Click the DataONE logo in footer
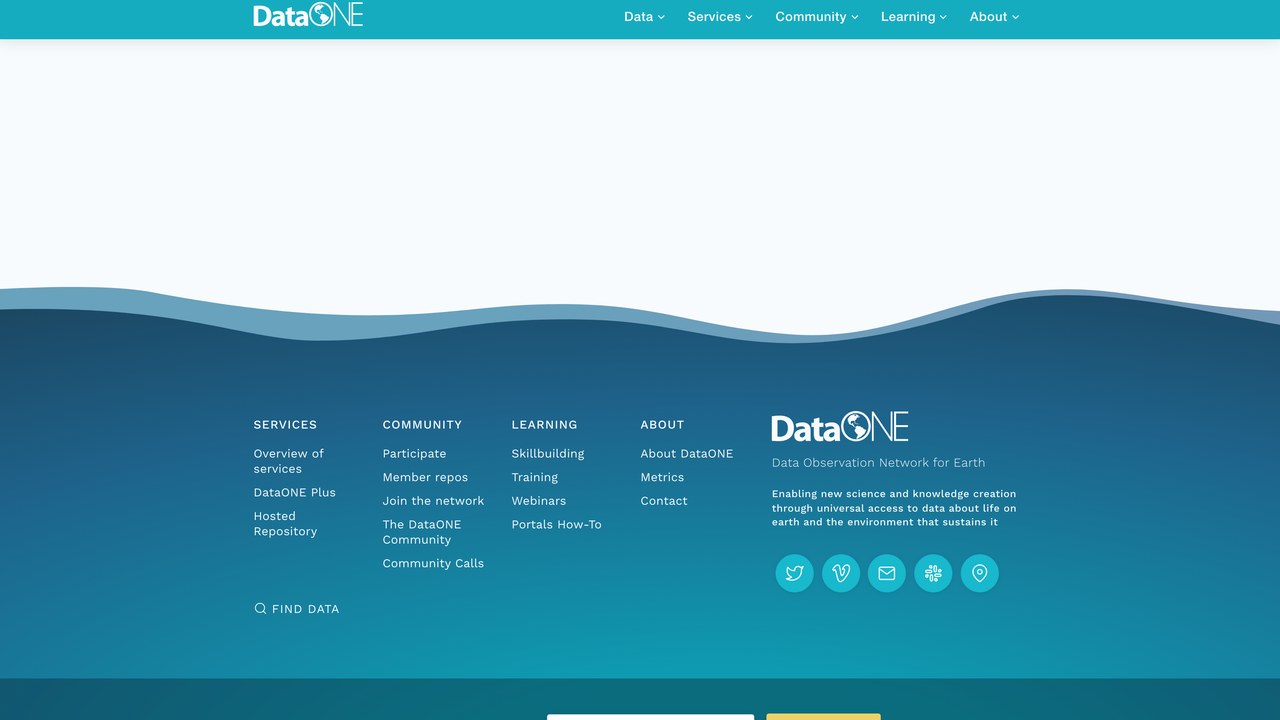 (x=840, y=427)
